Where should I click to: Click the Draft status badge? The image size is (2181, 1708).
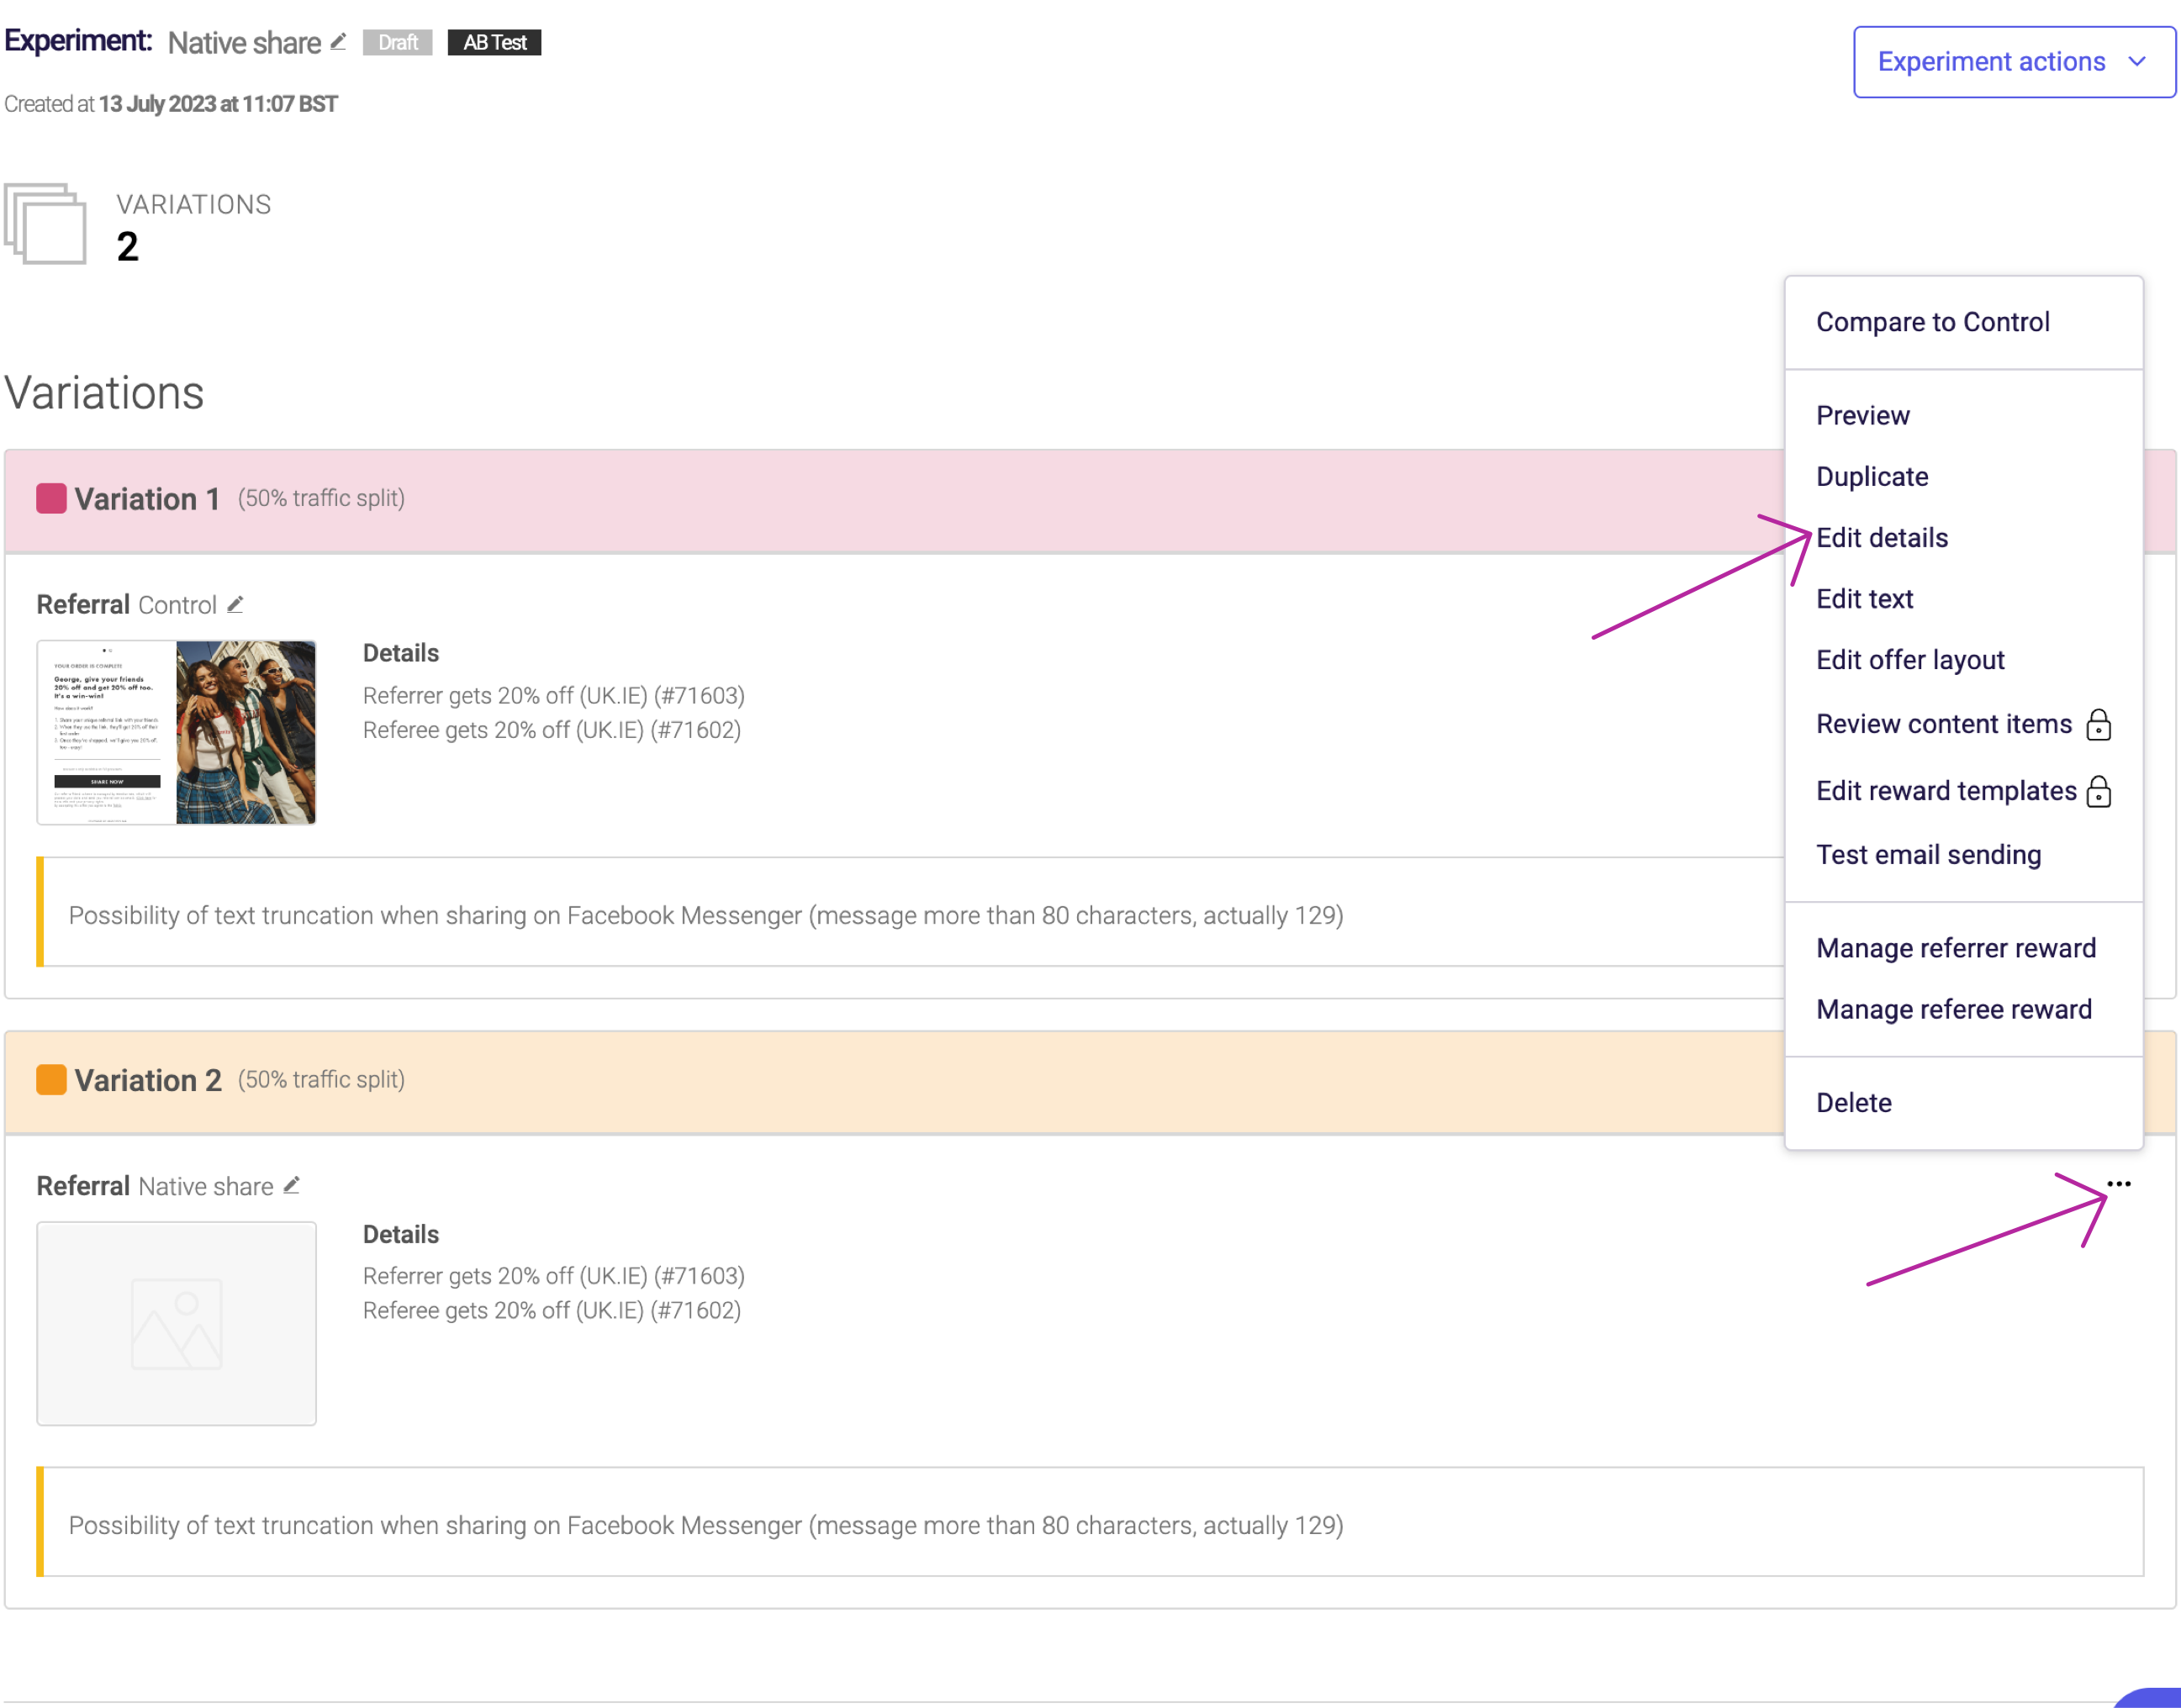(x=397, y=42)
